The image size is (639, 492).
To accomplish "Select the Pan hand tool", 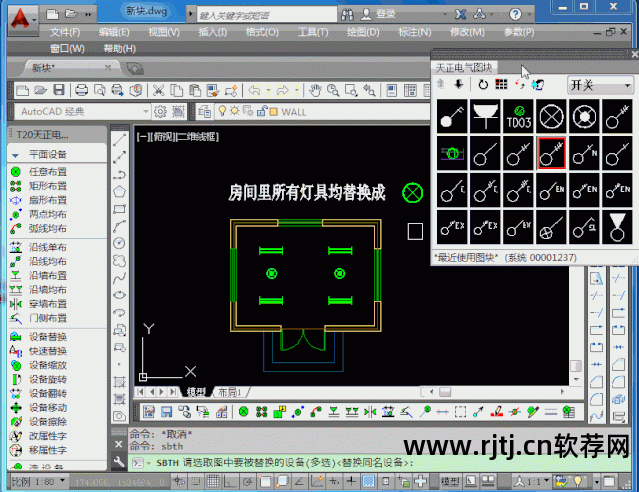I will click(315, 90).
